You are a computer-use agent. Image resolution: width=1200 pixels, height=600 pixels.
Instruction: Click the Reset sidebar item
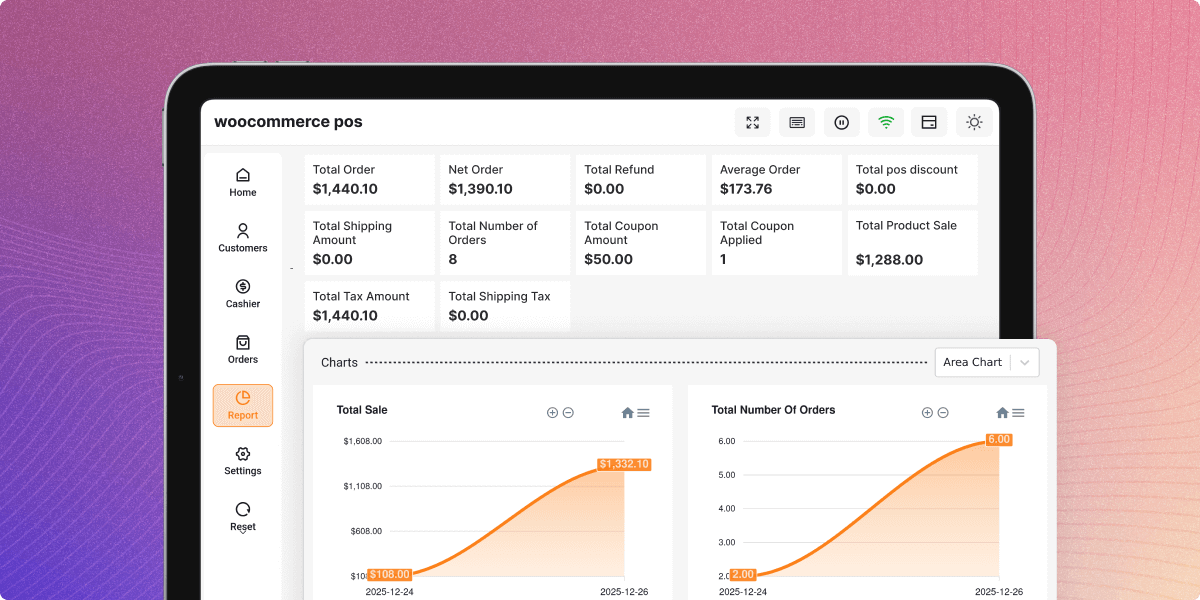(243, 517)
